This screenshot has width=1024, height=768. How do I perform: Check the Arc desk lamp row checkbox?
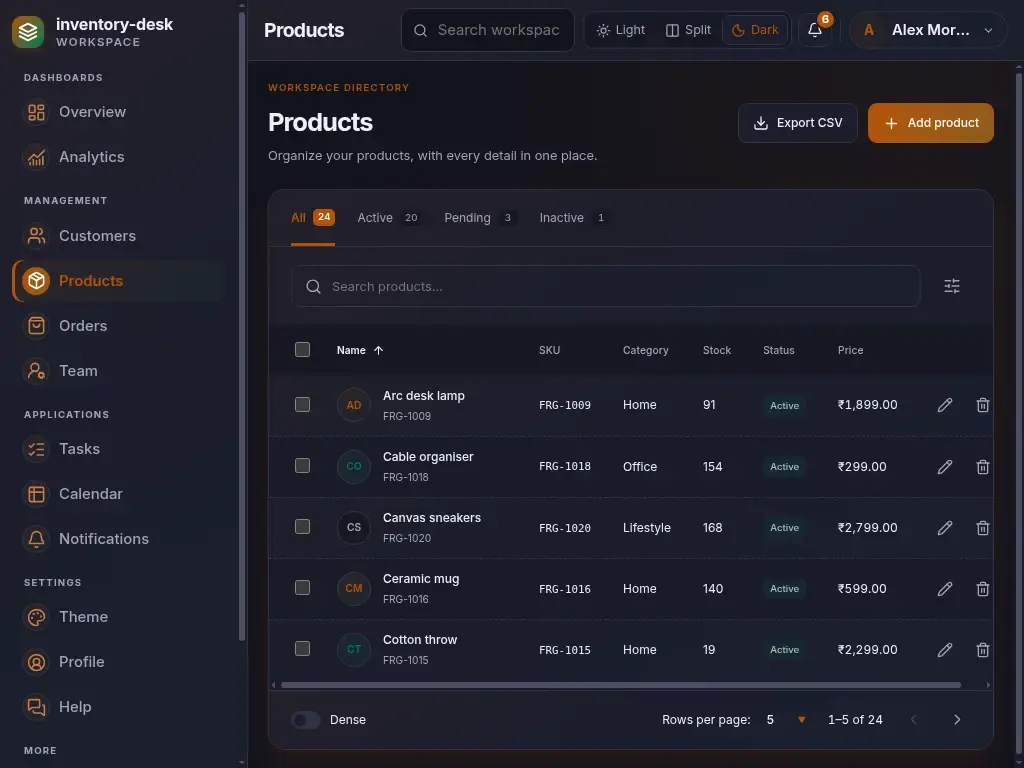[302, 404]
